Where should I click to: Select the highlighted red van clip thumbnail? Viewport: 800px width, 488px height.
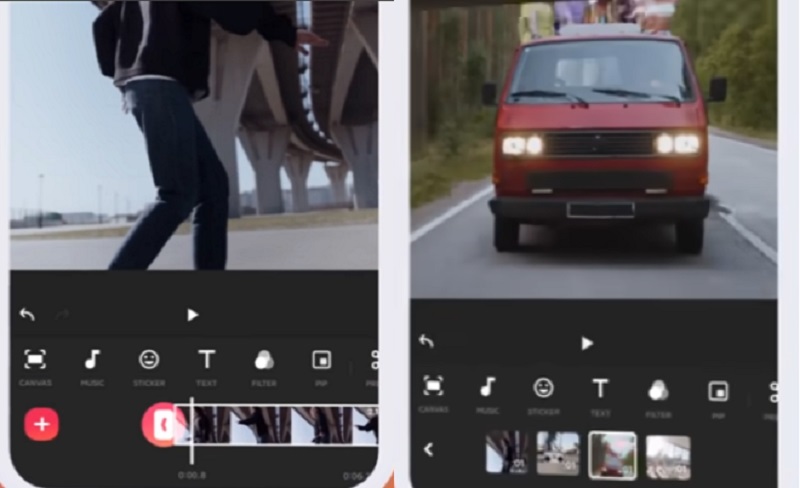(x=612, y=455)
